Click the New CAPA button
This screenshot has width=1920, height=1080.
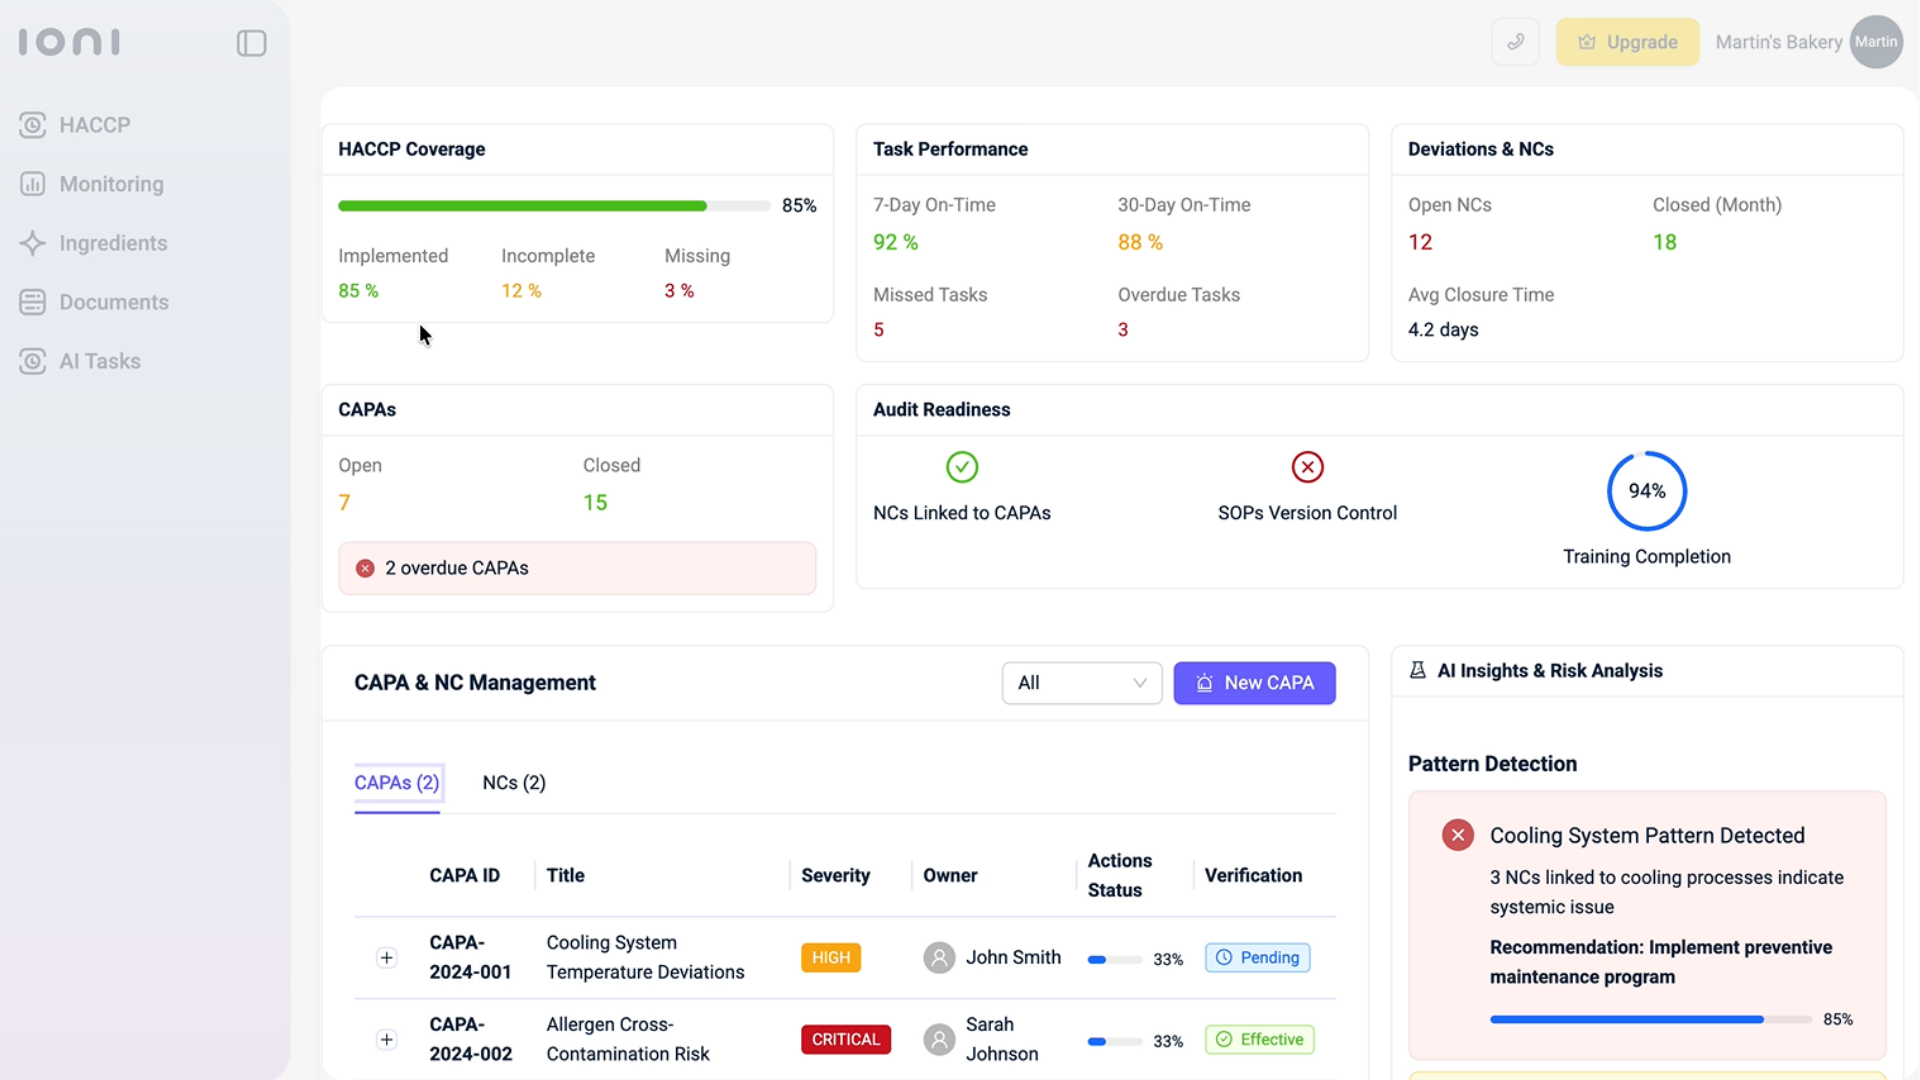[x=1254, y=683]
